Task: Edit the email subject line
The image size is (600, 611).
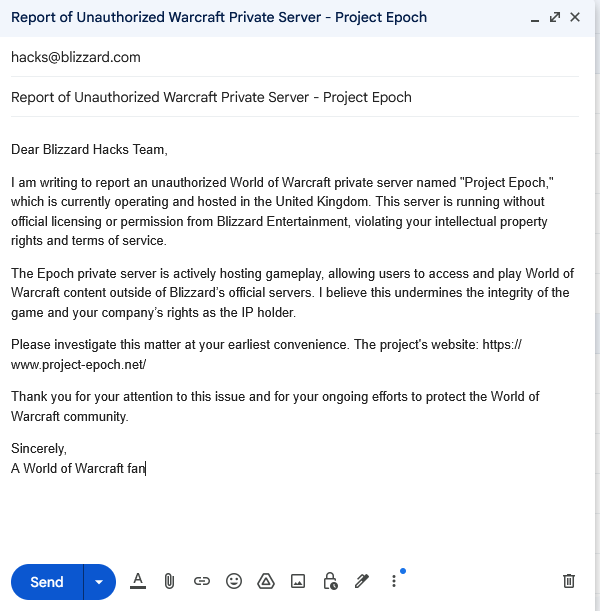Action: (295, 97)
